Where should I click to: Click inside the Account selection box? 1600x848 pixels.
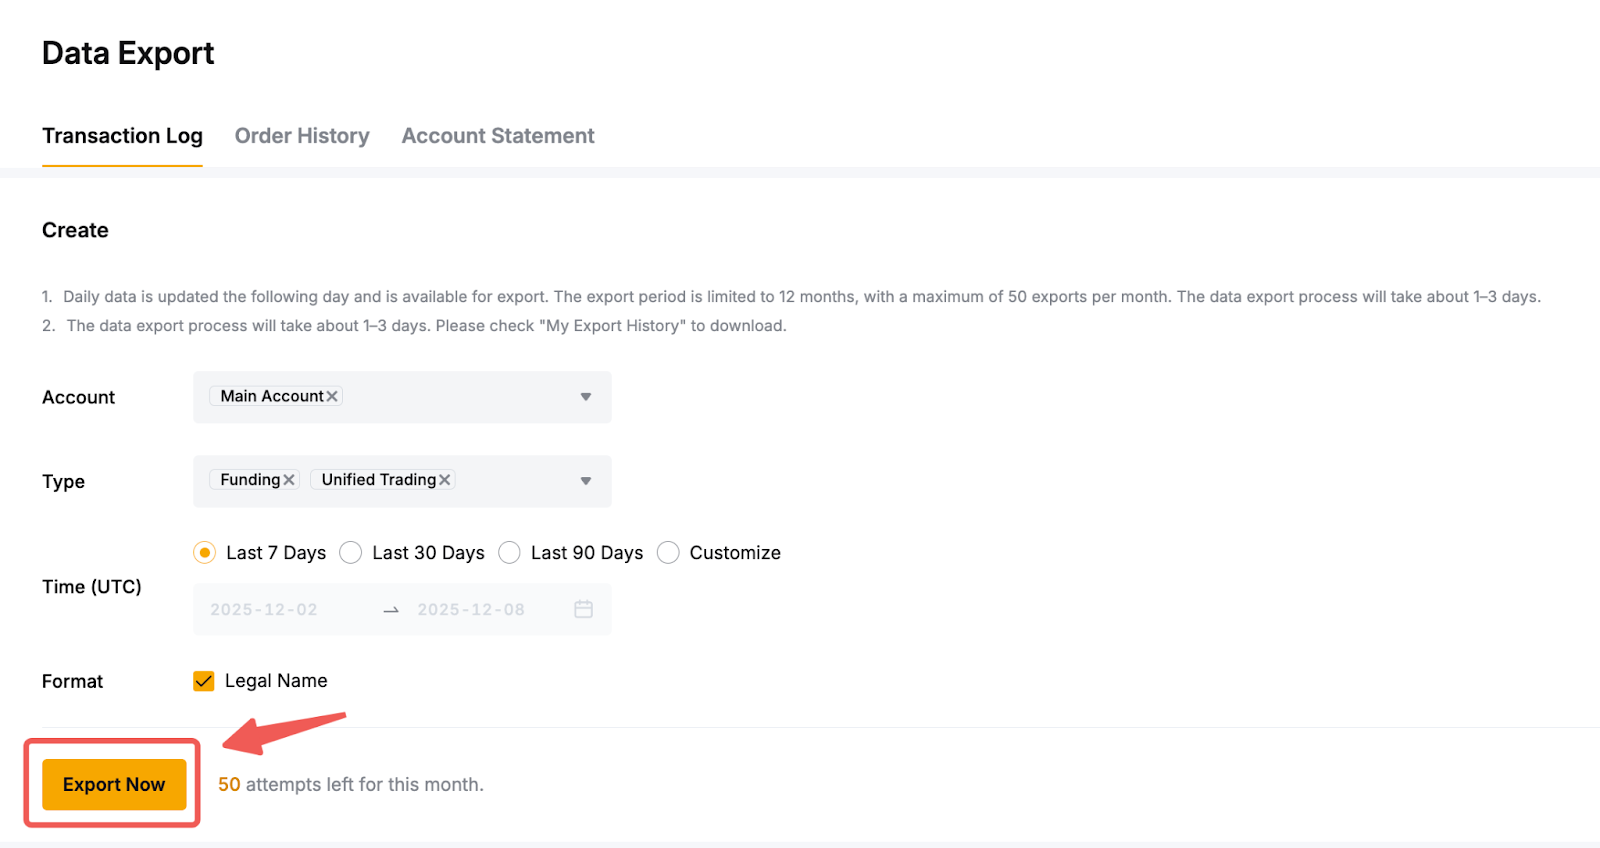click(460, 397)
